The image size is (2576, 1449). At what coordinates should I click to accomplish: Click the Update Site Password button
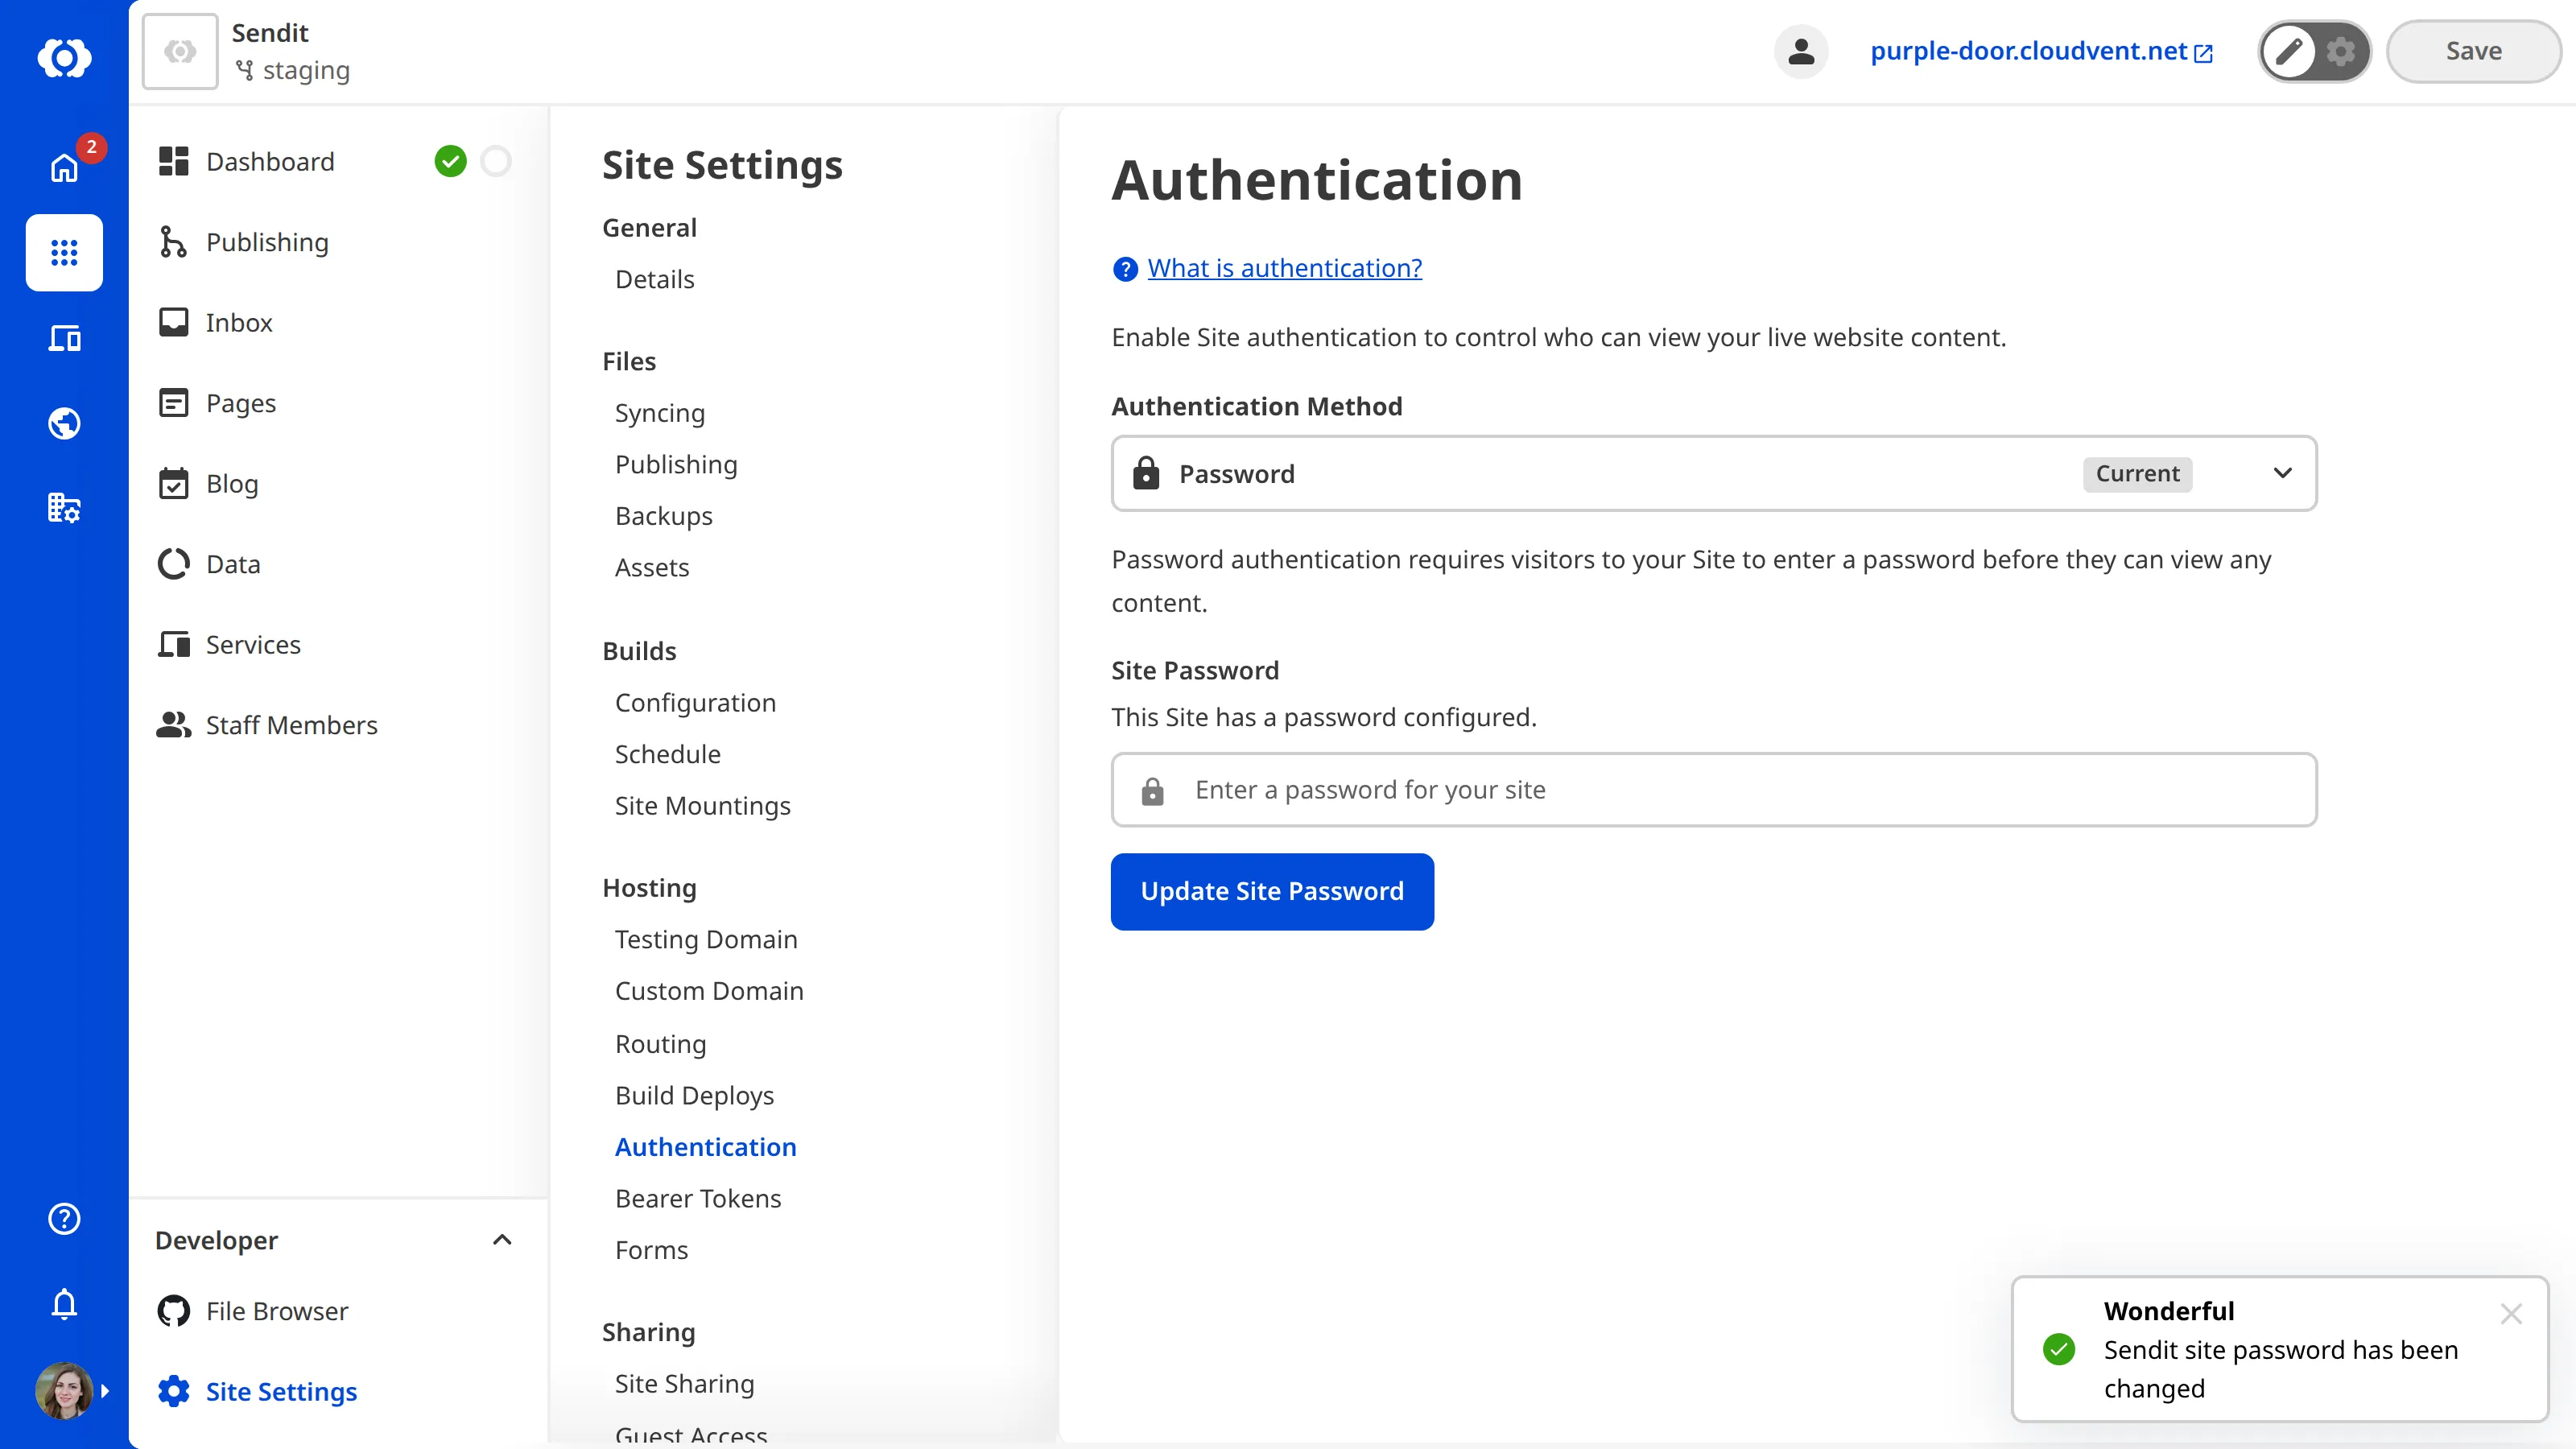pyautogui.click(x=1272, y=891)
